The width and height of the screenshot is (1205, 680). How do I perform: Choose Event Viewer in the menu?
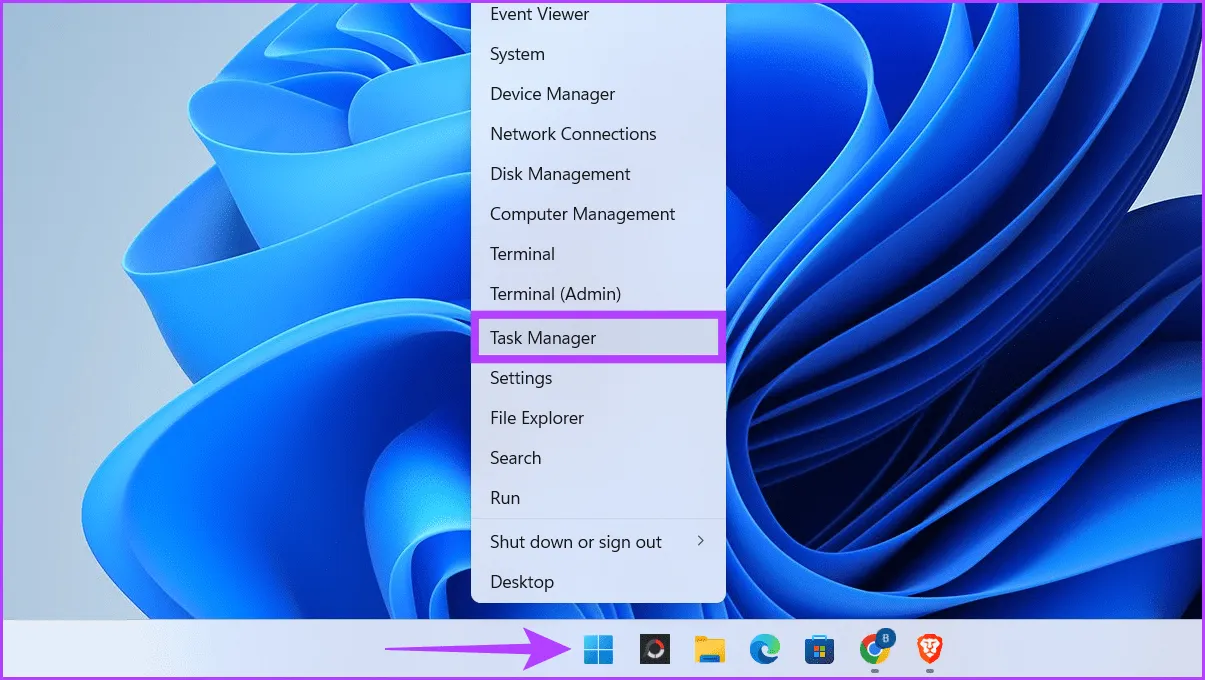coord(540,14)
